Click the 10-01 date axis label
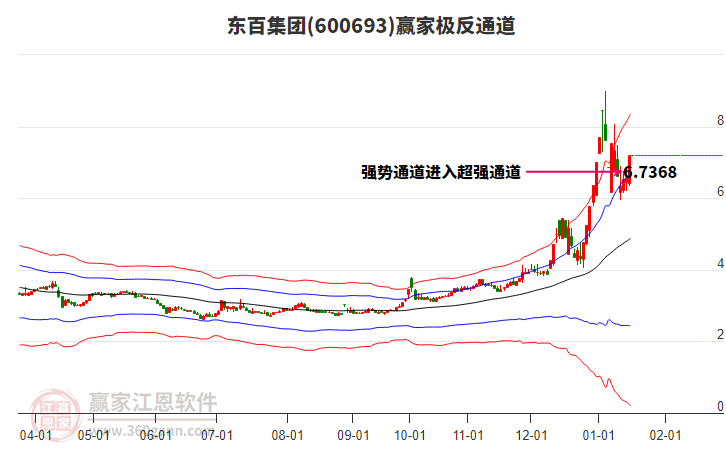 (x=410, y=435)
